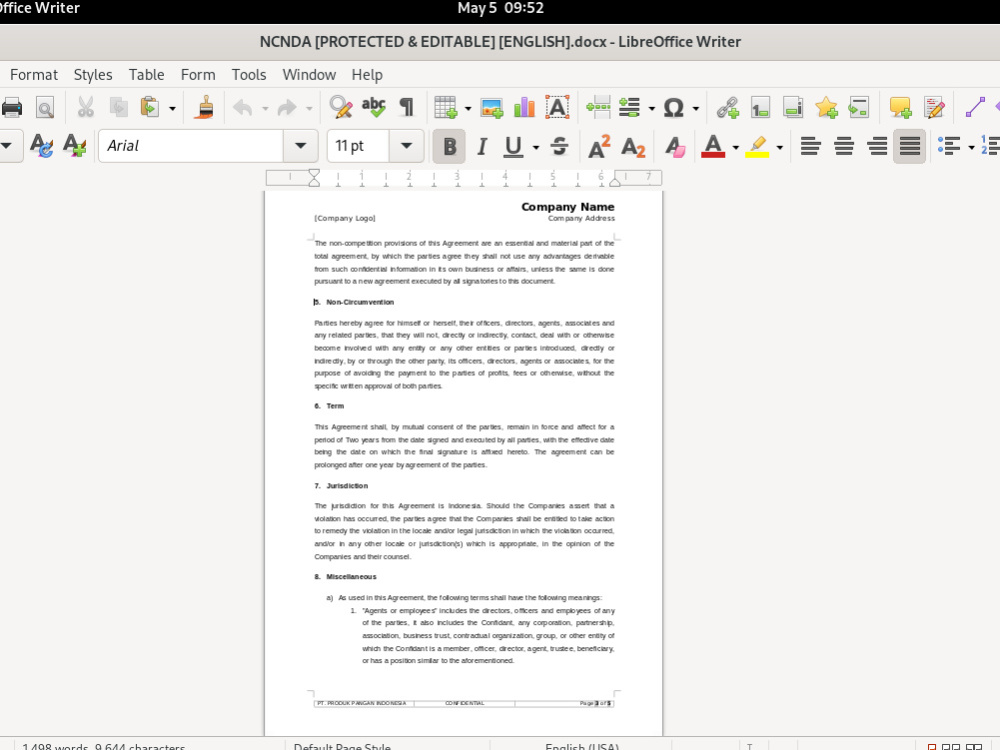This screenshot has height=750, width=1000.
Task: Toggle Superscript formatting
Action: tap(599, 147)
